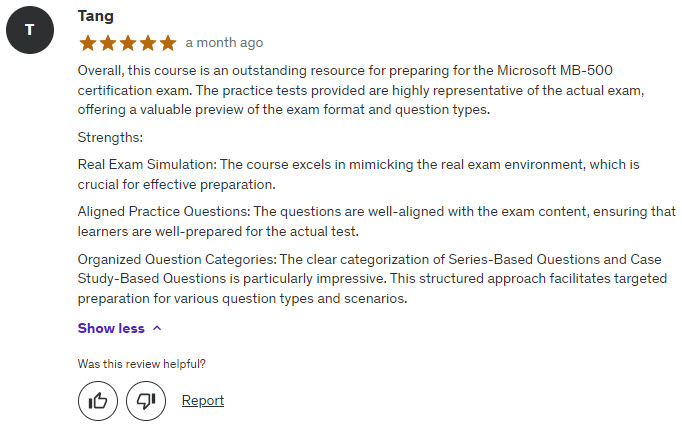Click the fifth star in the rating
The image size is (682, 425).
168,43
